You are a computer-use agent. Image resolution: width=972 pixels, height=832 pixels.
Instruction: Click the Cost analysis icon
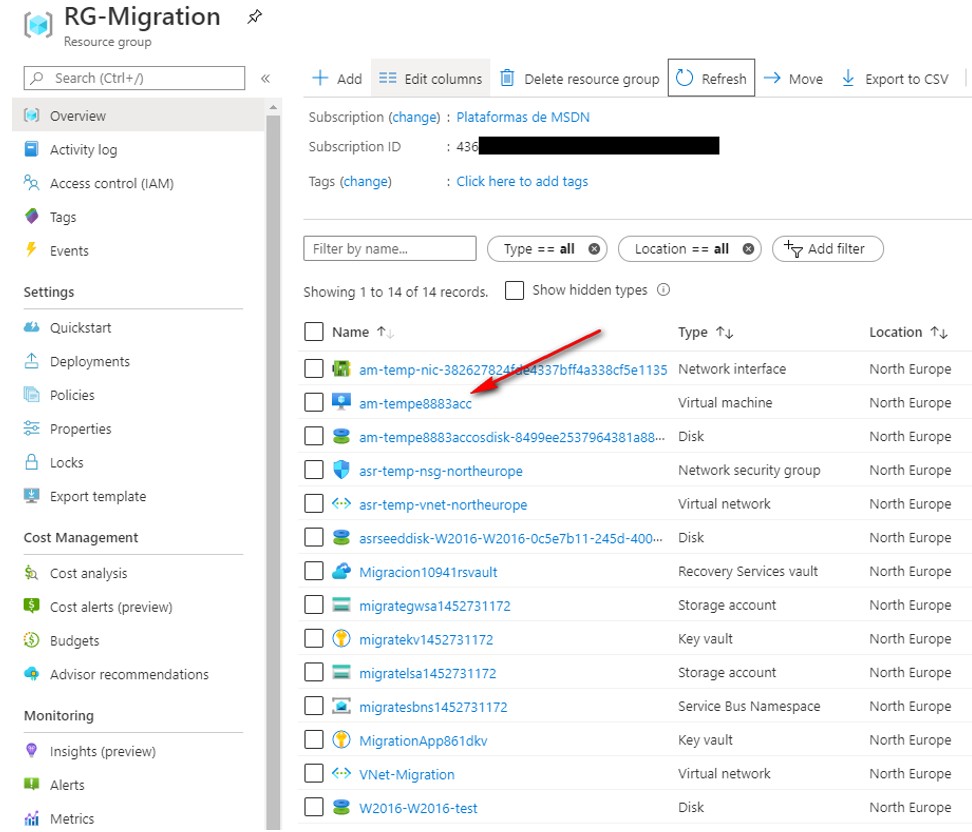point(32,572)
